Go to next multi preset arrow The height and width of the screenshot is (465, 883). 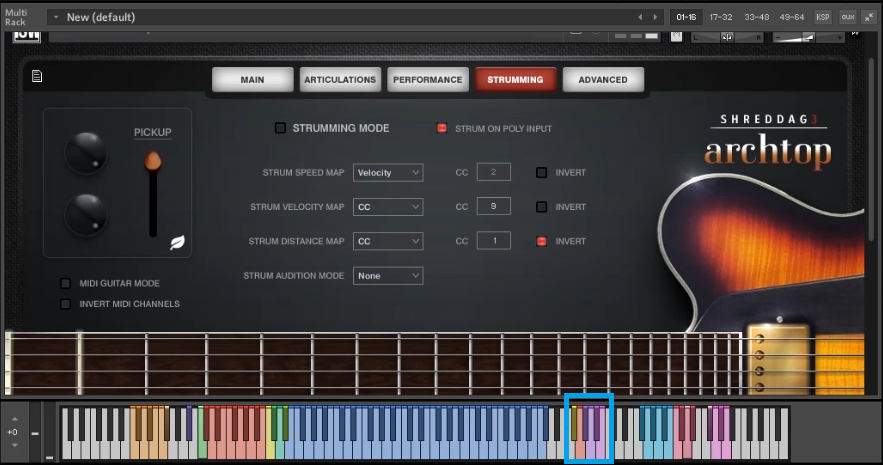(655, 17)
